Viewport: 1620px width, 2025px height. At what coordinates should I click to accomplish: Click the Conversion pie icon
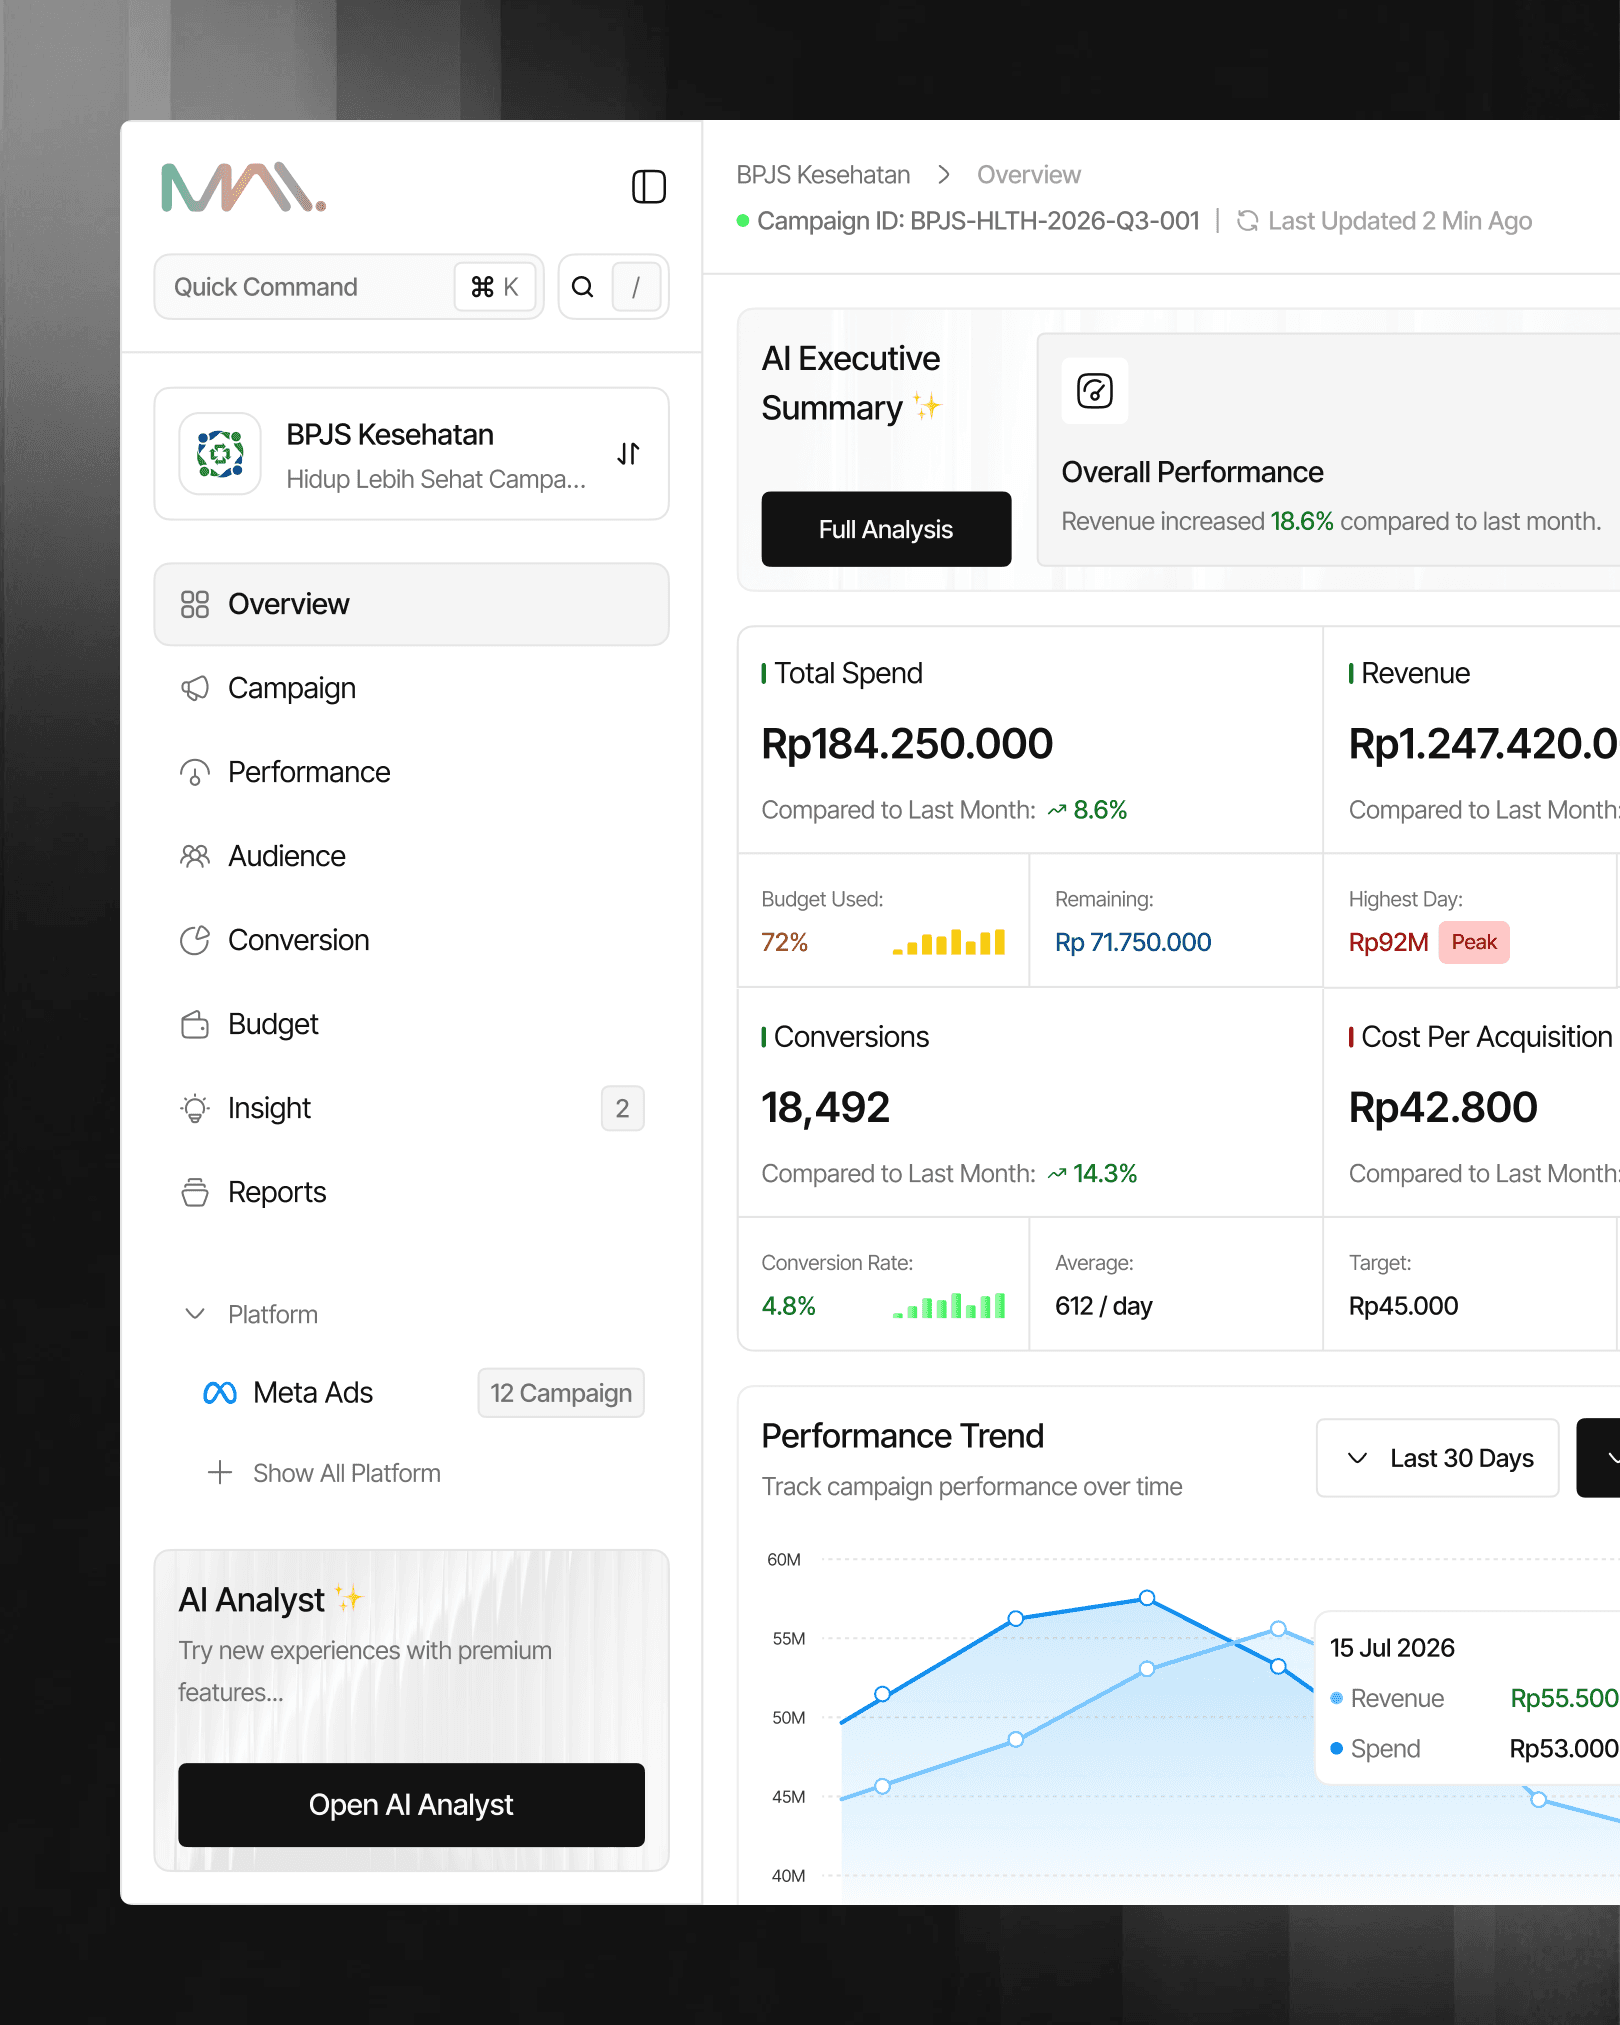pos(195,940)
